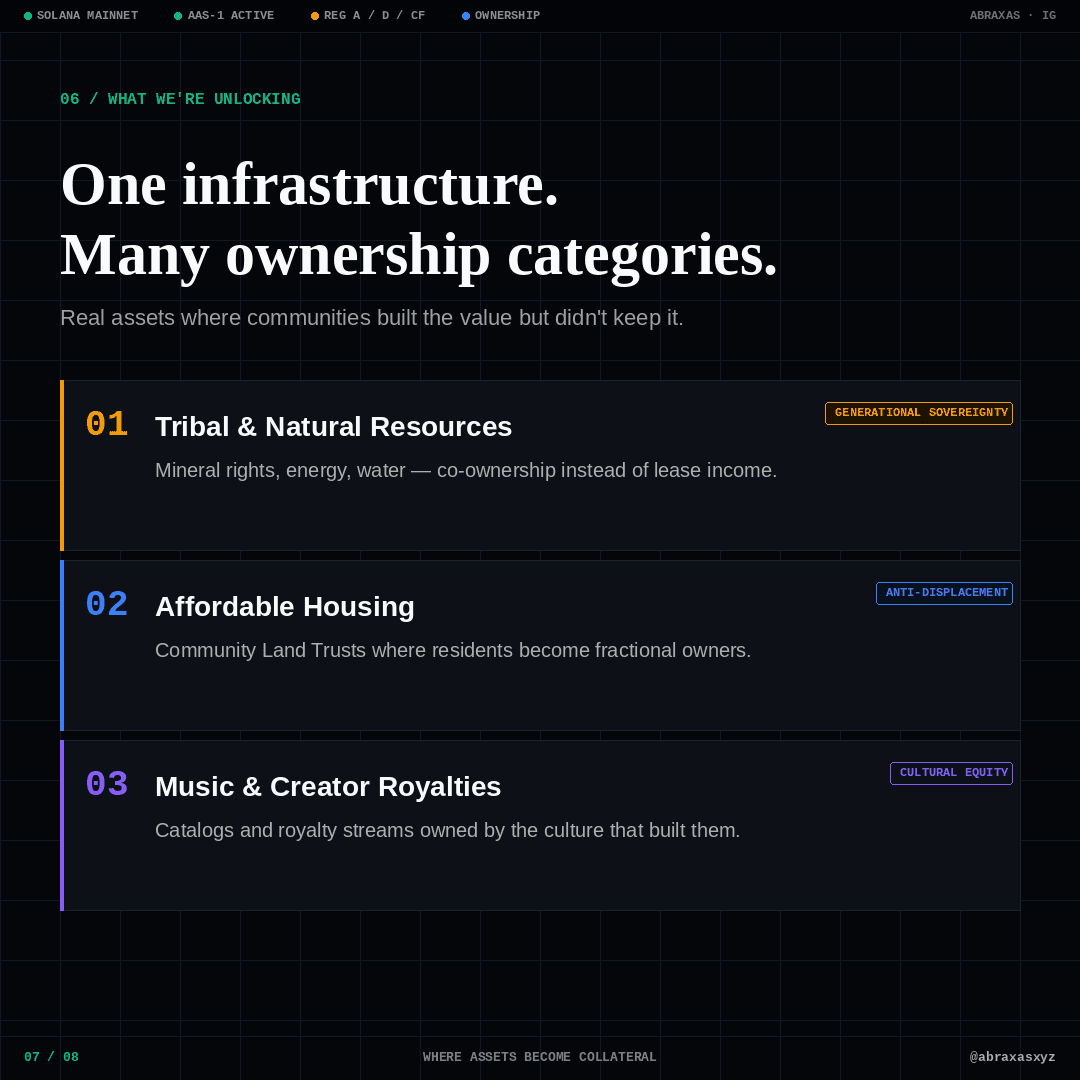The height and width of the screenshot is (1080, 1080).
Task: Click the 07 / 08 page indicator
Action: click(52, 1057)
